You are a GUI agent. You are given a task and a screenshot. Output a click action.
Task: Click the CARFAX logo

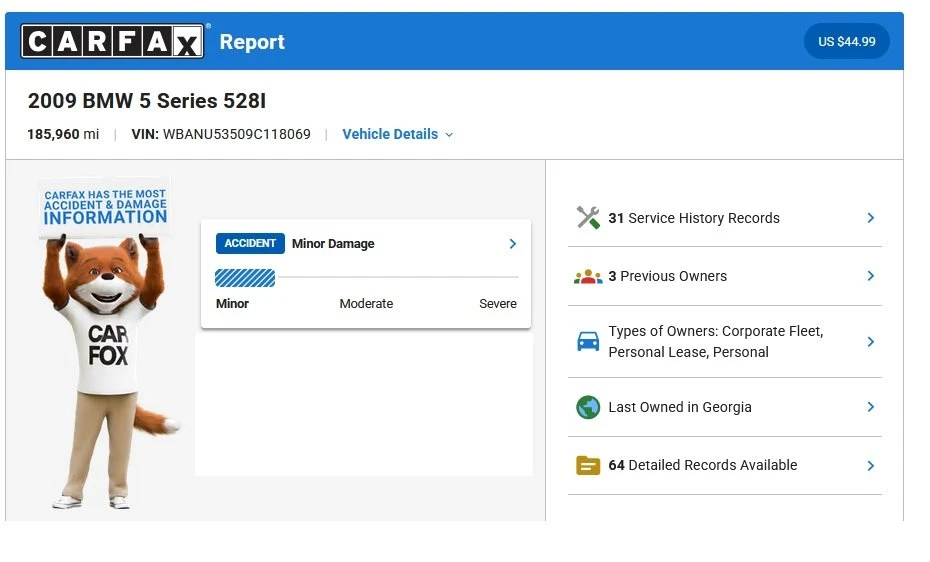point(112,41)
